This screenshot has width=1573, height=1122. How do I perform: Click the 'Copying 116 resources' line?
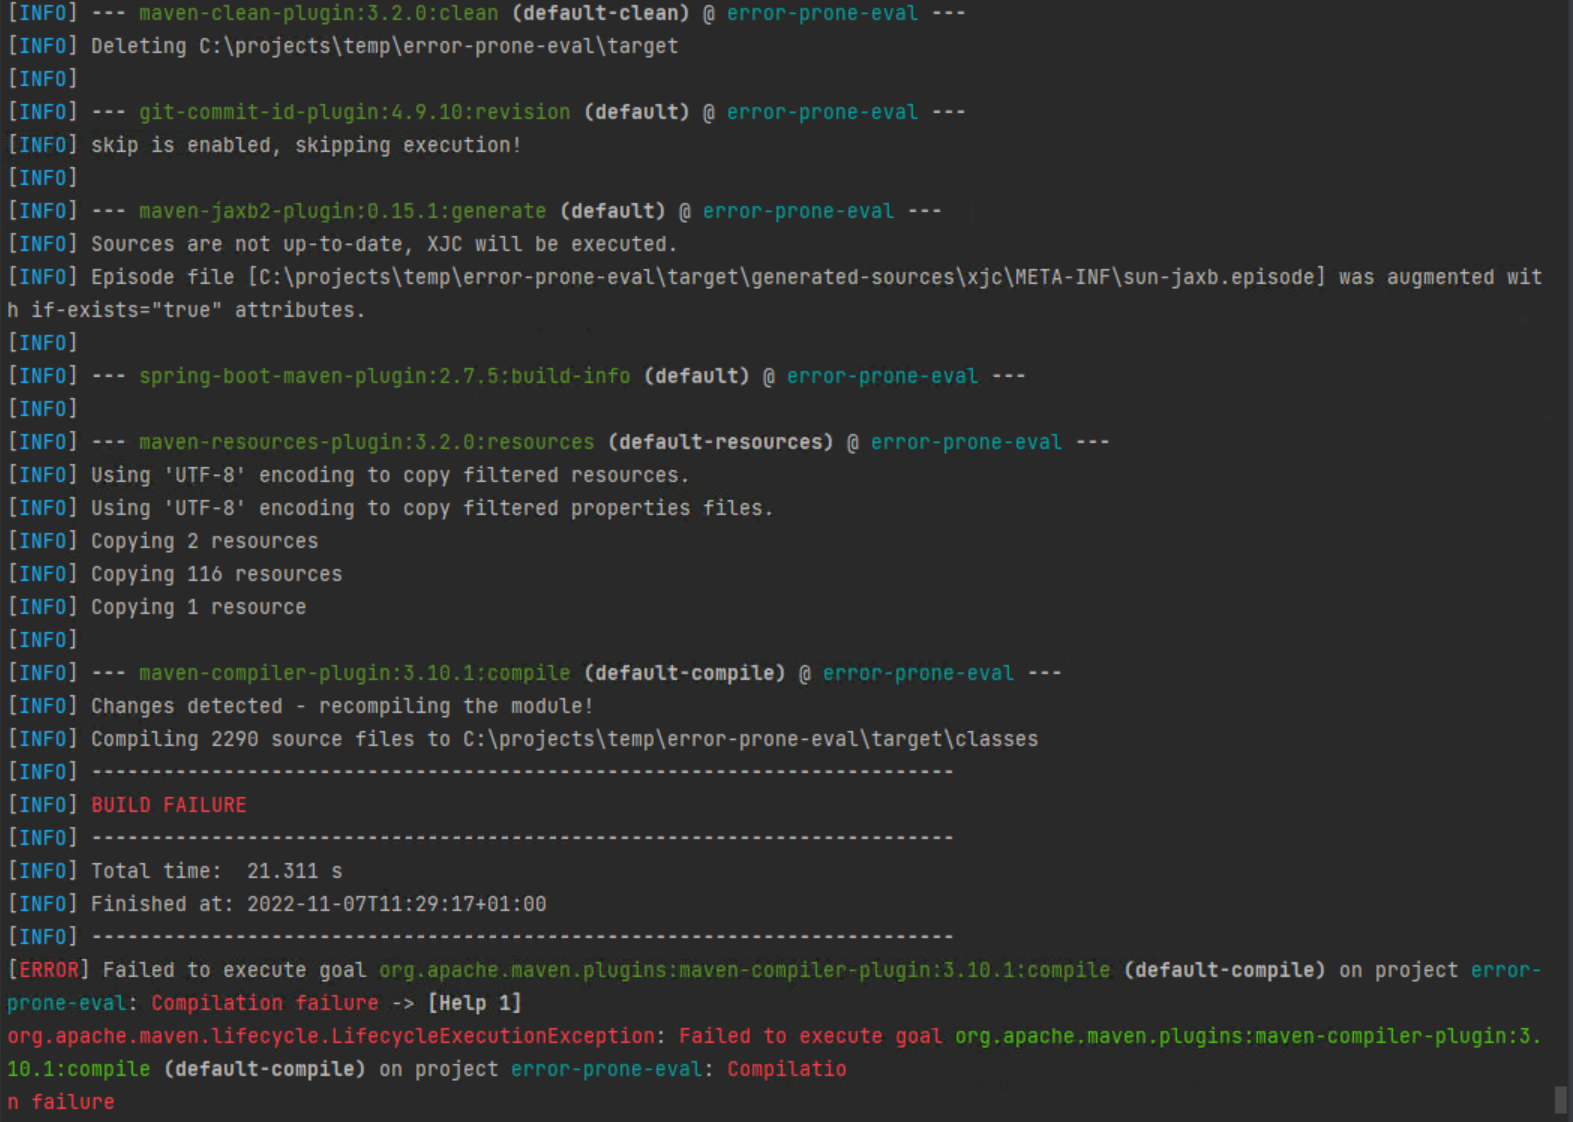pyautogui.click(x=216, y=574)
